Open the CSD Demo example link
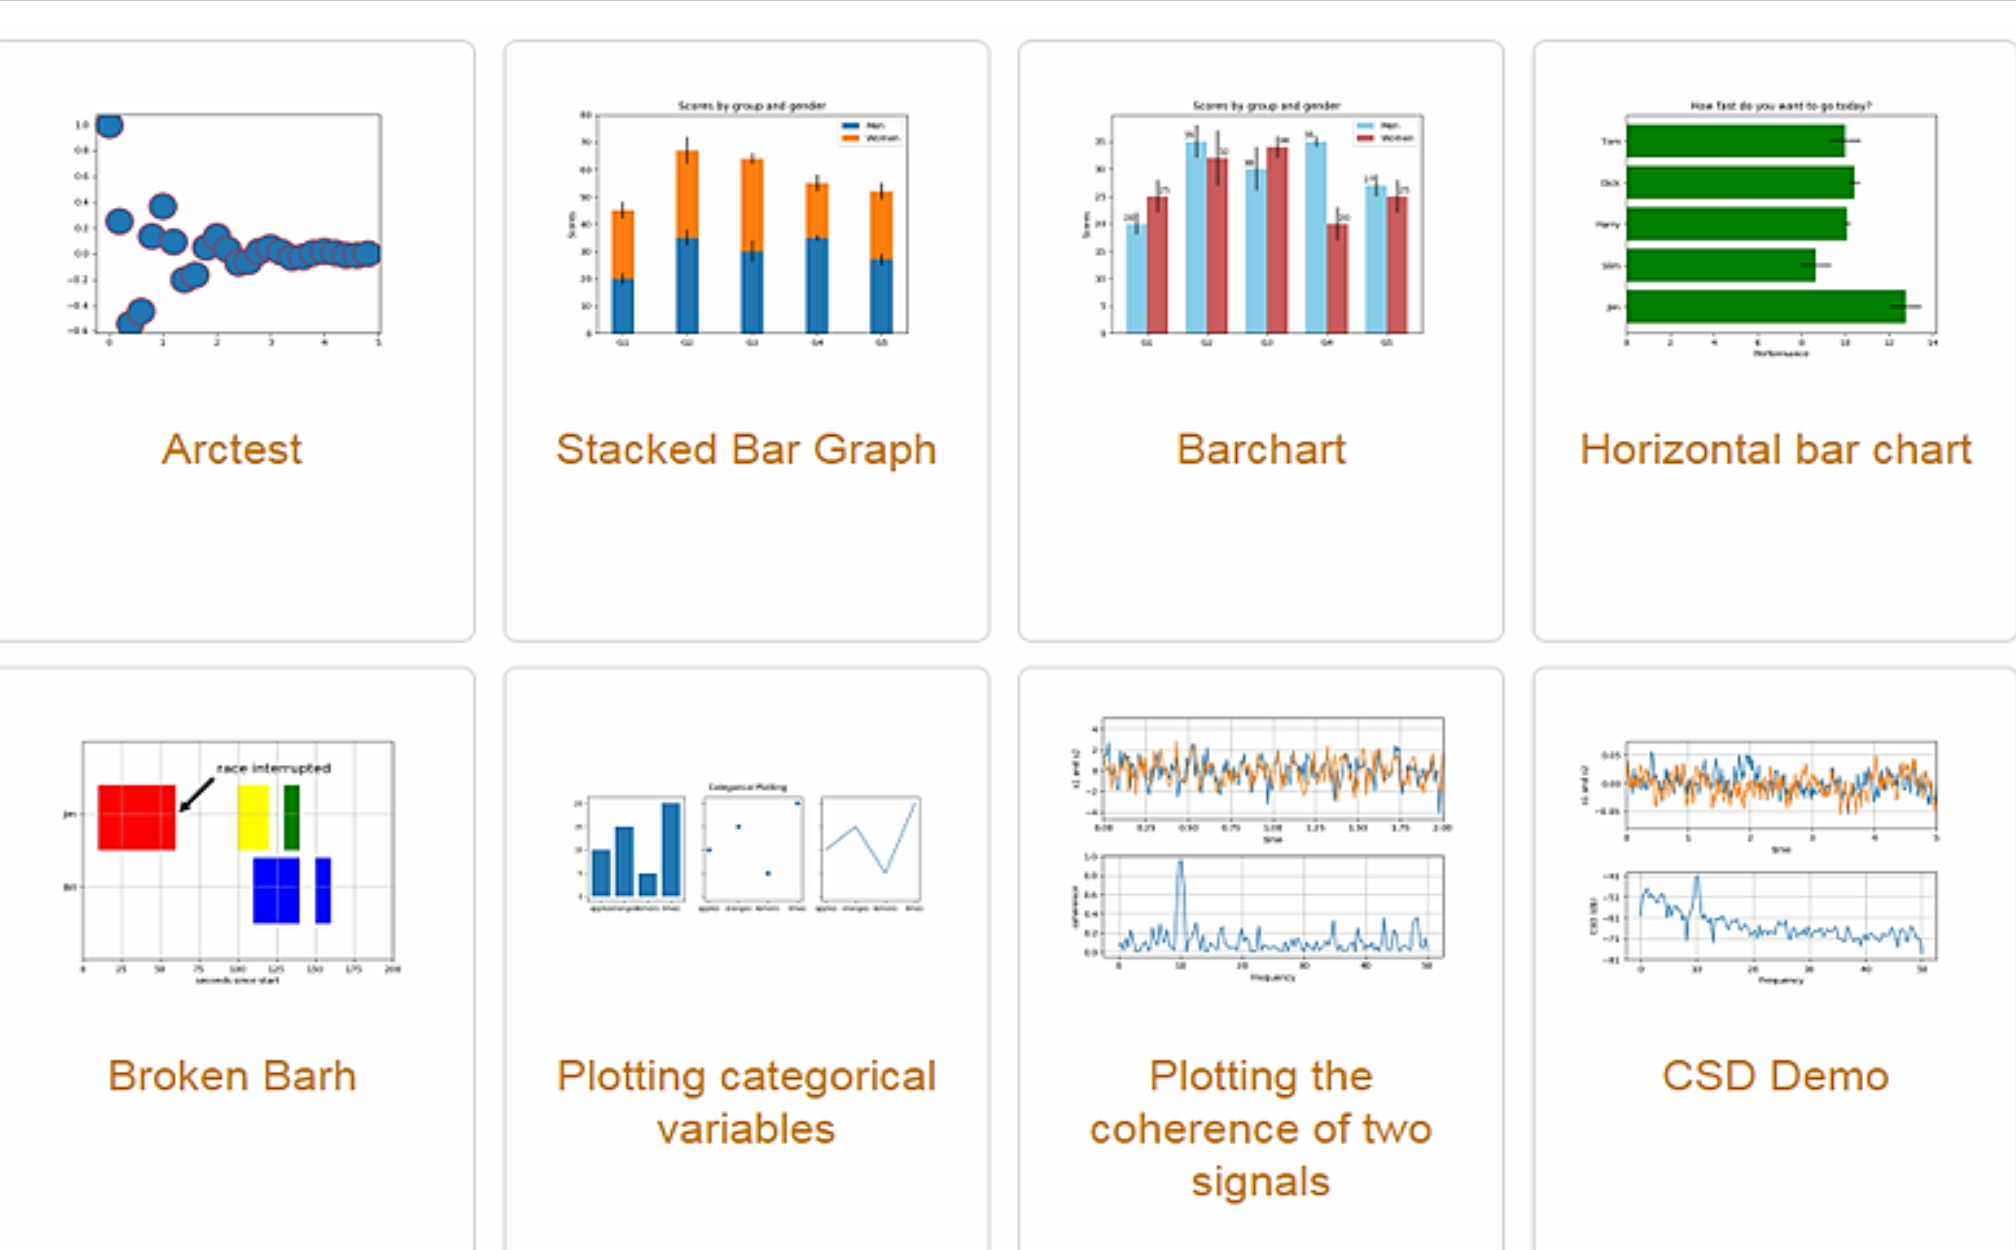Image resolution: width=2016 pixels, height=1250 pixels. pyautogui.click(x=1776, y=1076)
